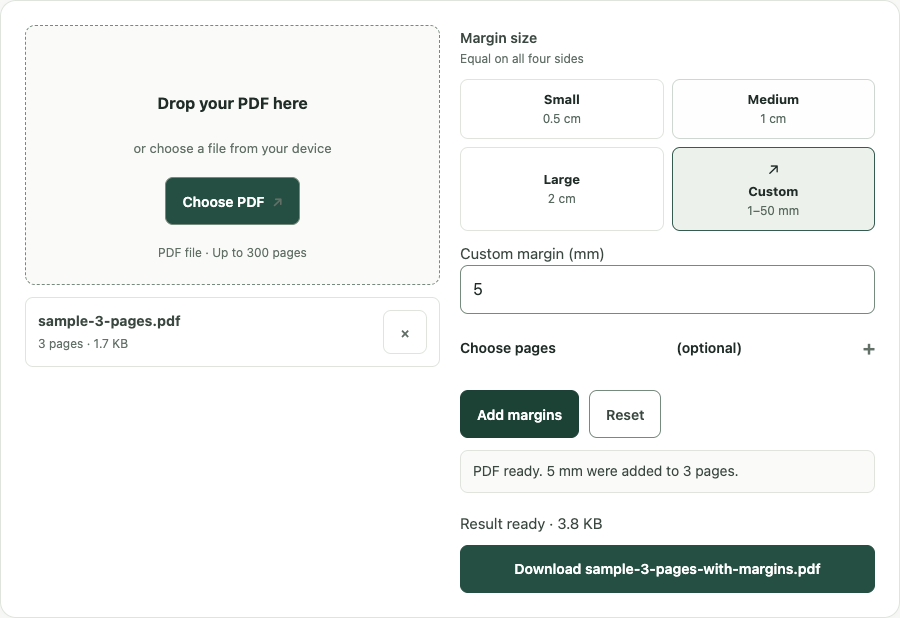The width and height of the screenshot is (900, 618).
Task: Expand the Choose pages section with plus icon
Action: click(868, 349)
